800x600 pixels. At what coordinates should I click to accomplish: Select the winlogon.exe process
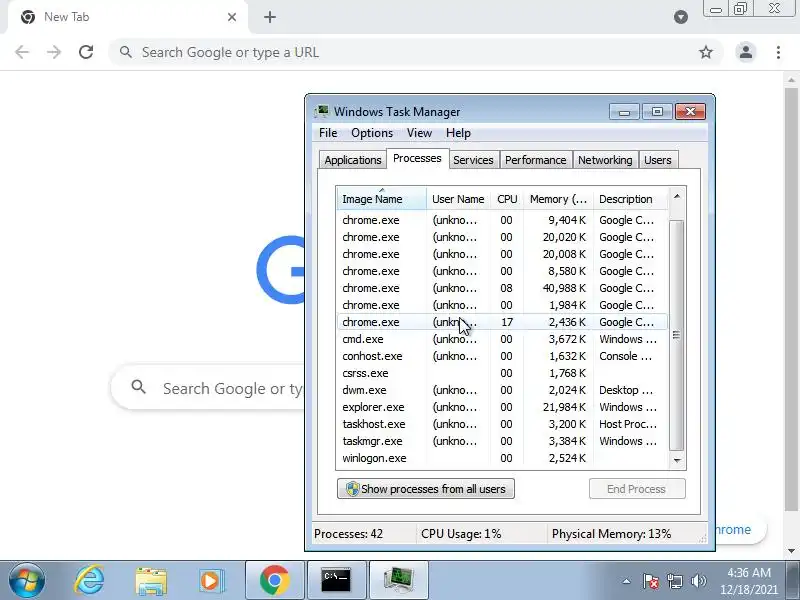[502, 458]
